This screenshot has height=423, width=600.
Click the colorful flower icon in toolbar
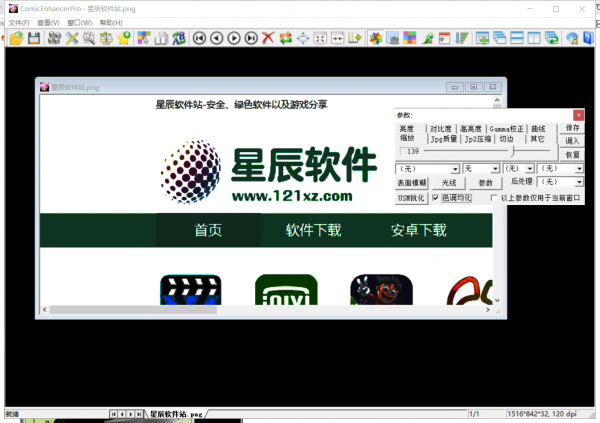tap(375, 39)
